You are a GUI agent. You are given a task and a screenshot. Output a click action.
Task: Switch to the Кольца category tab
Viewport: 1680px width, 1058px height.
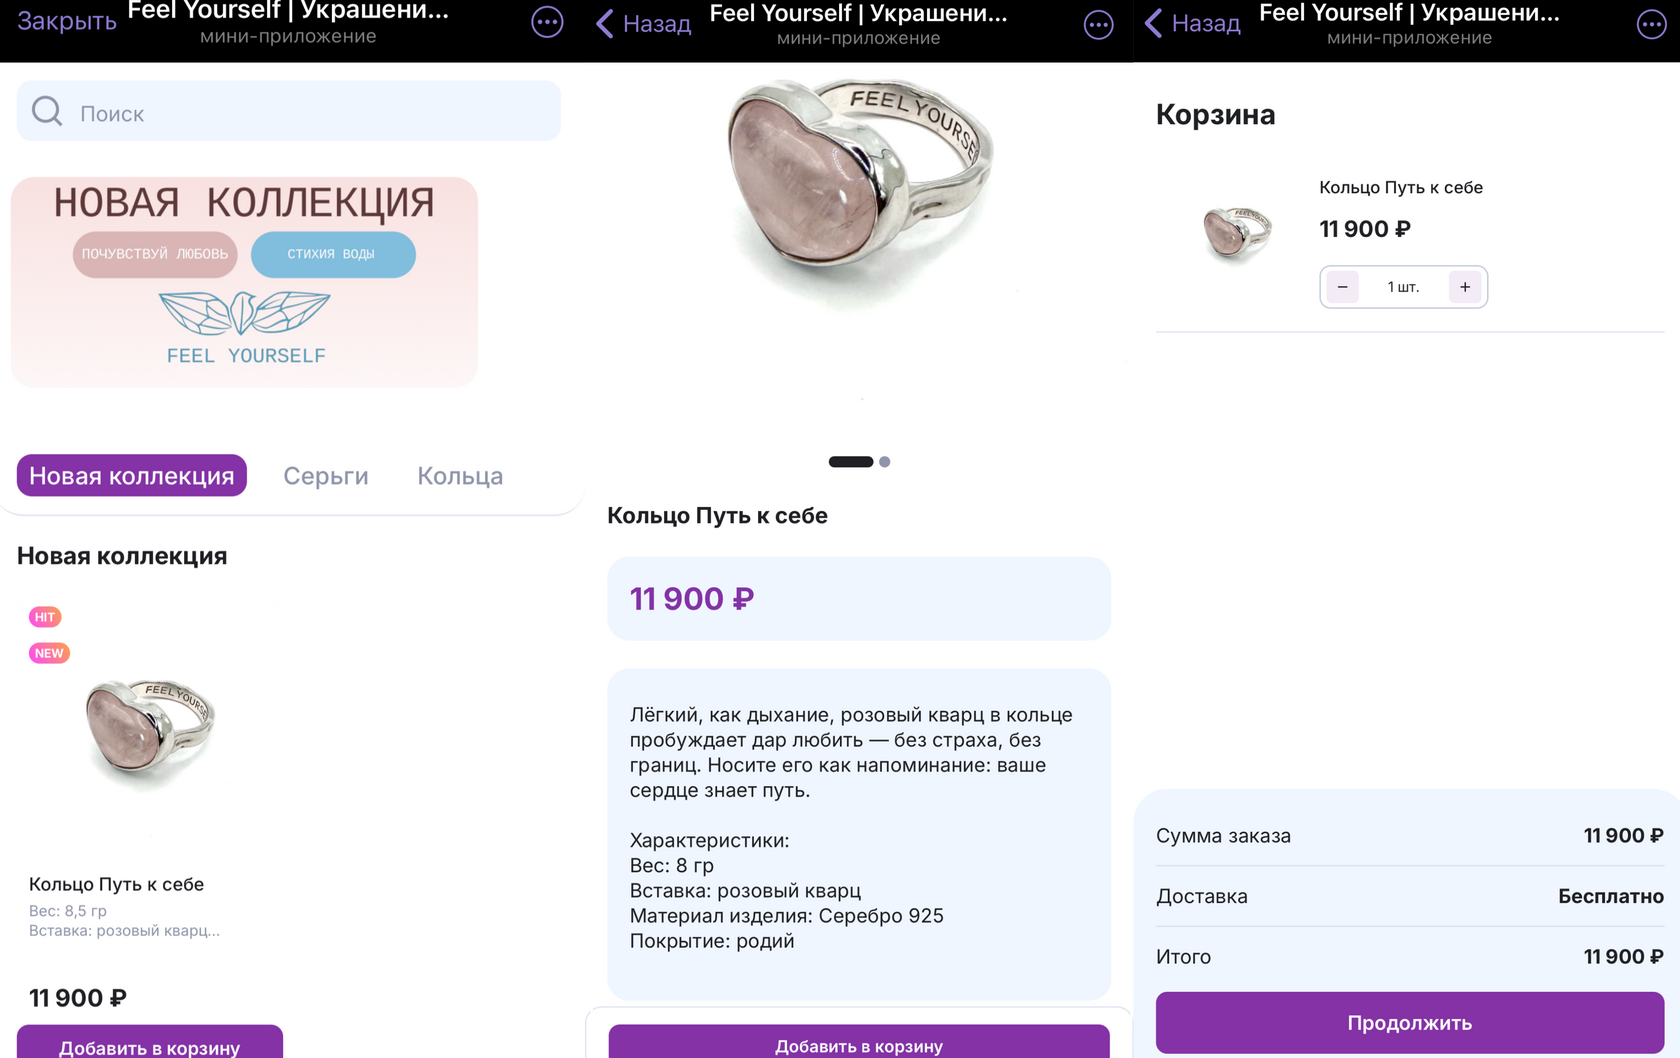460,476
